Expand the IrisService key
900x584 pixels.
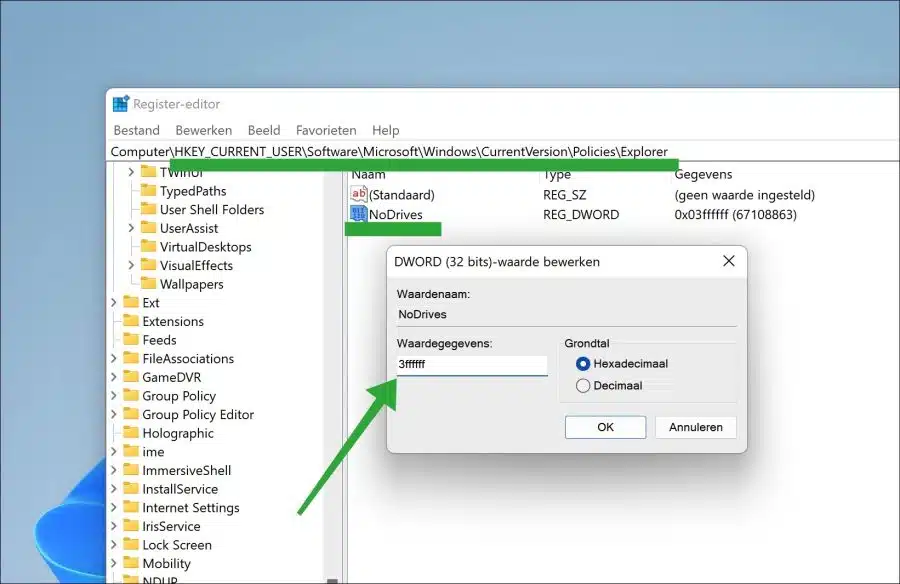coord(114,526)
